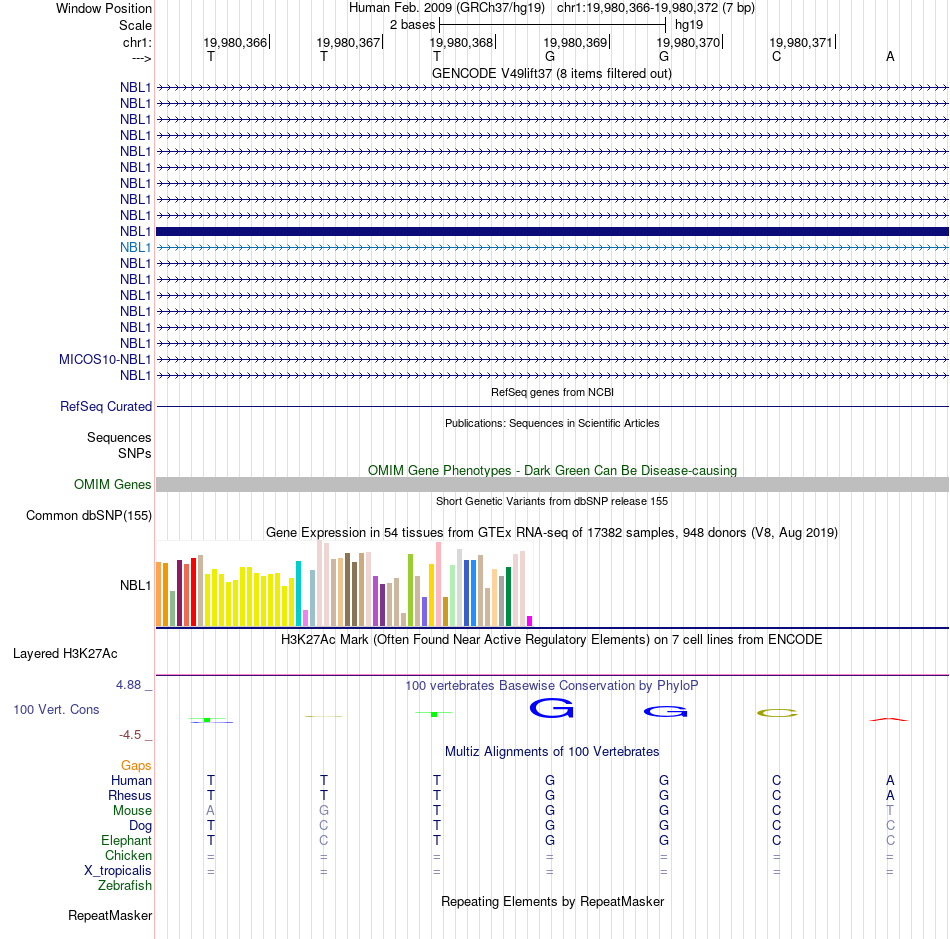The image size is (950, 939).
Task: Click the orange Gaps label
Action: point(136,766)
